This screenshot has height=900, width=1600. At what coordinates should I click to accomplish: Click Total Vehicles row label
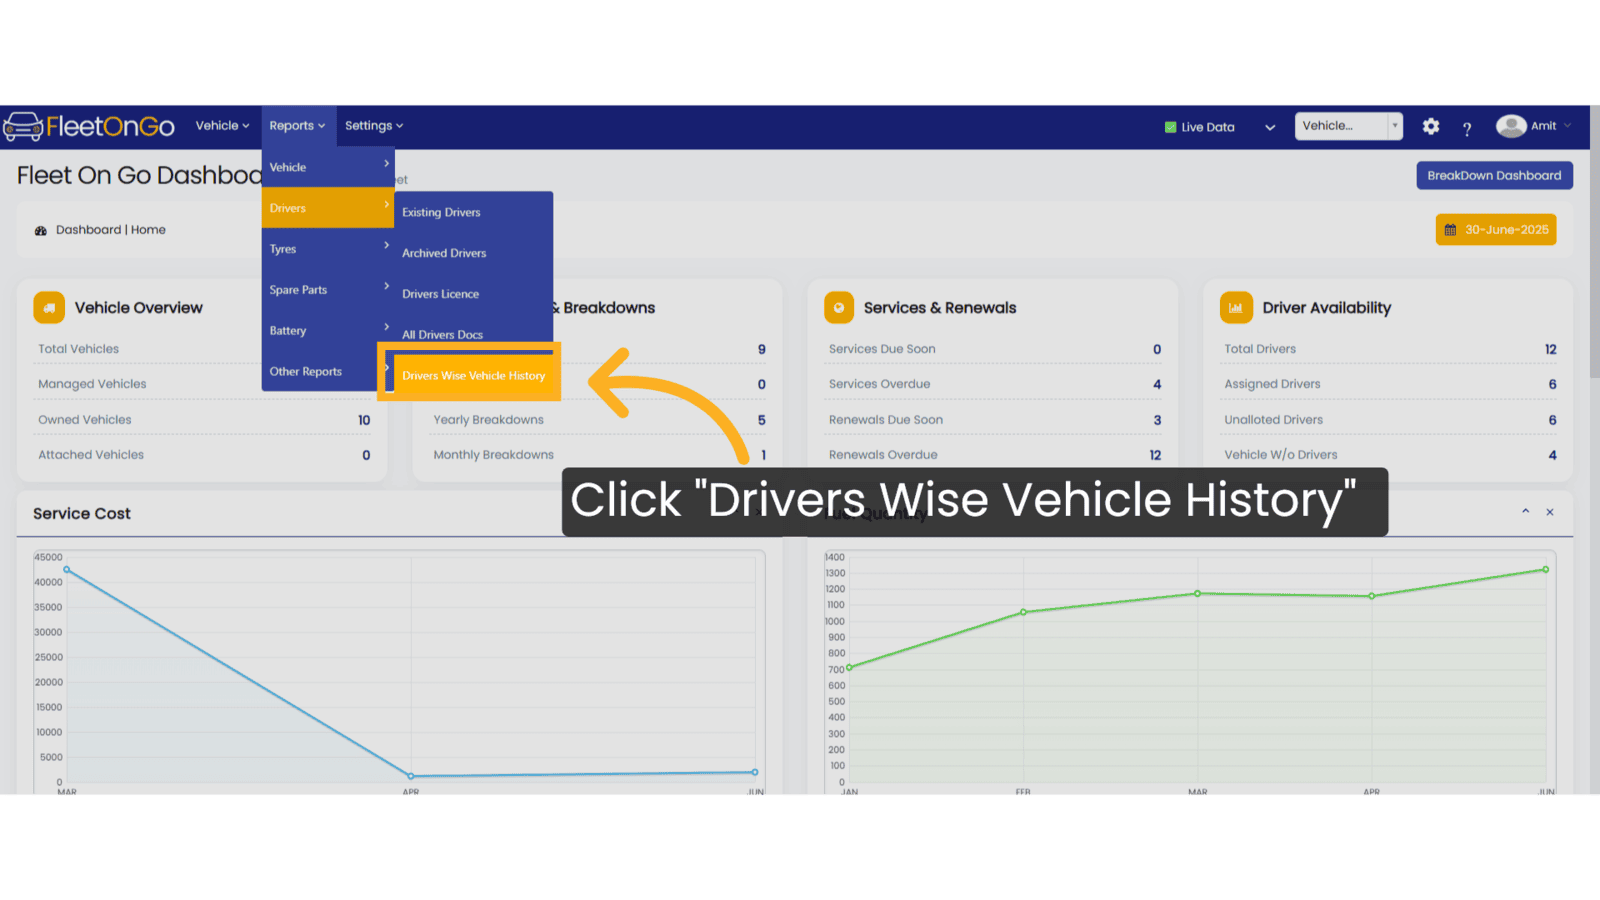click(78, 349)
